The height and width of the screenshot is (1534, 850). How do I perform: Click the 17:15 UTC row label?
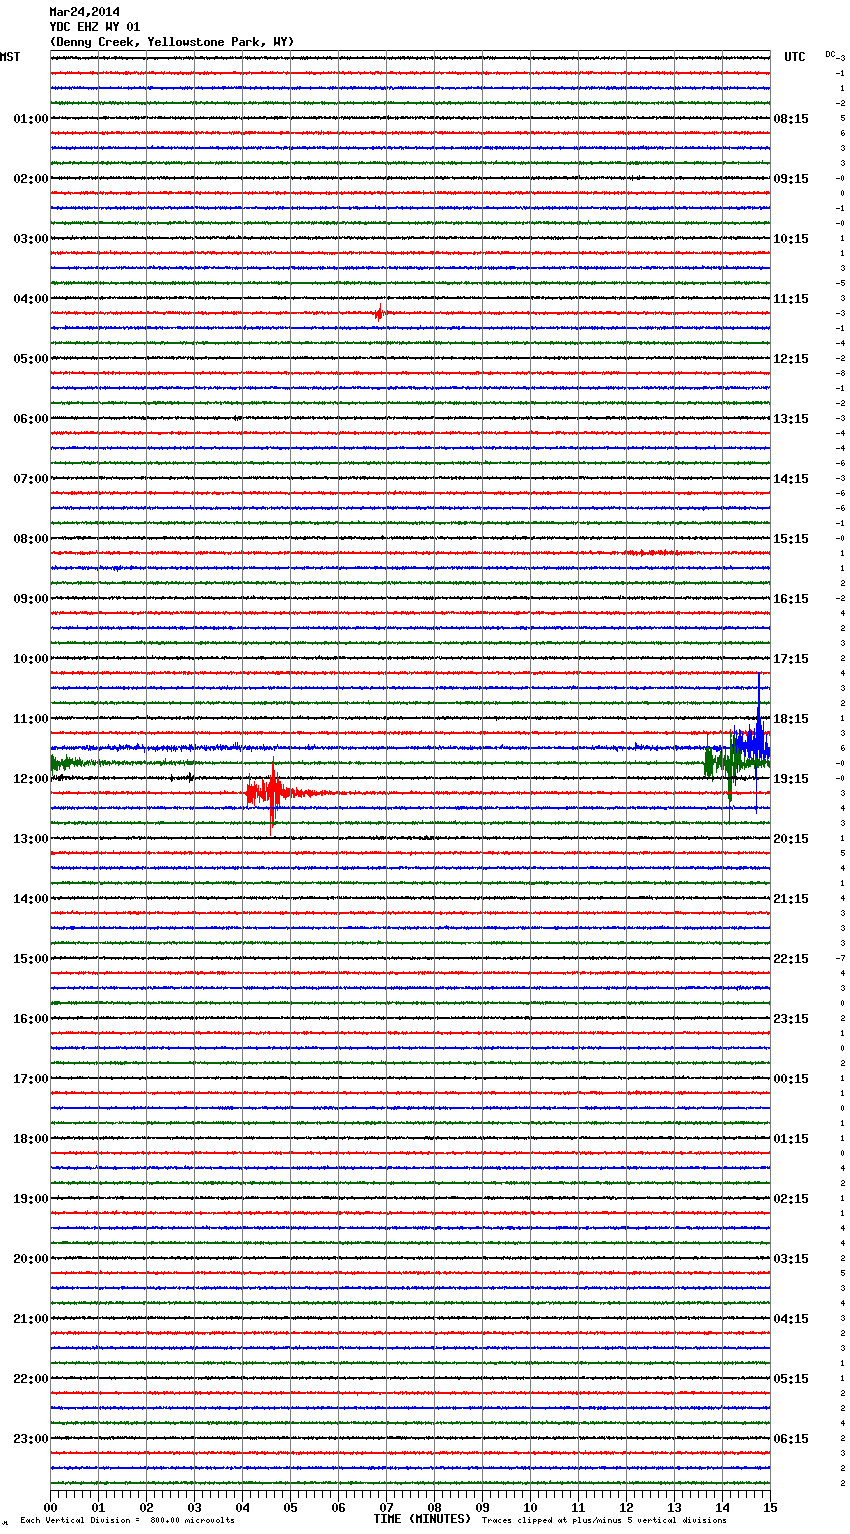click(x=791, y=659)
